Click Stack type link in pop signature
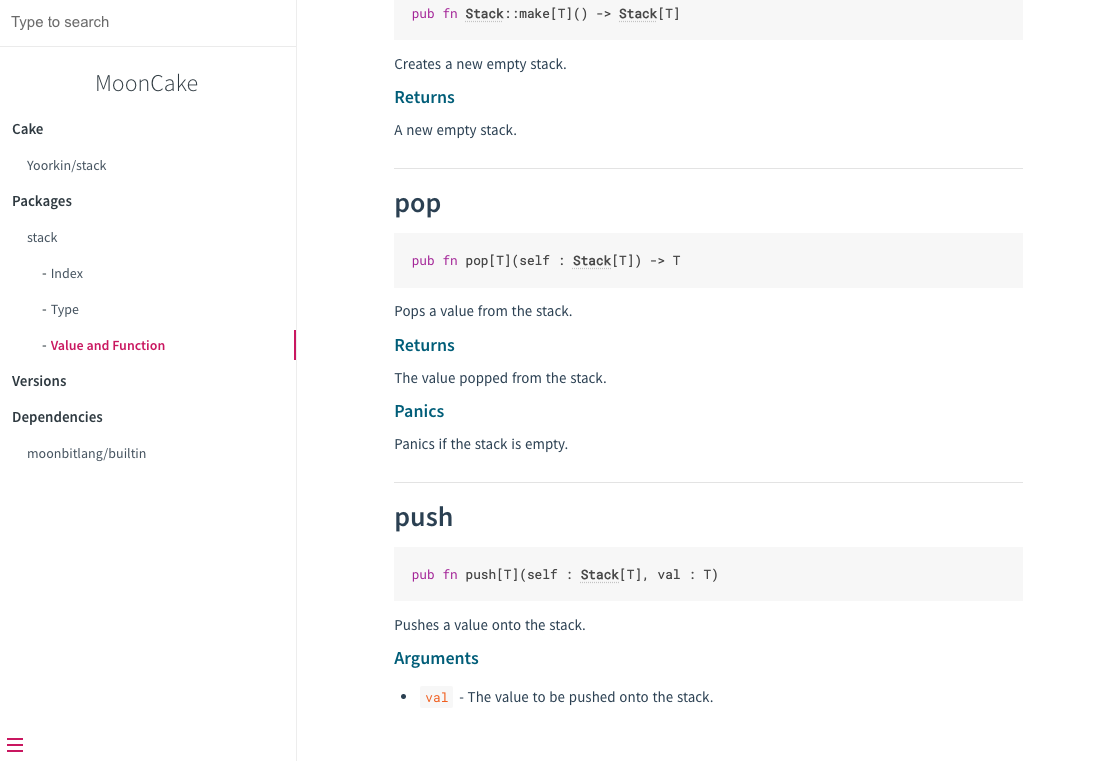The image size is (1105, 761). point(592,261)
